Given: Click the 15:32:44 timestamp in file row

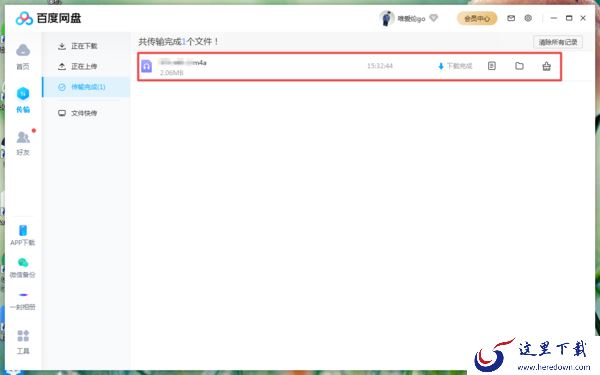Looking at the screenshot, I should point(380,66).
